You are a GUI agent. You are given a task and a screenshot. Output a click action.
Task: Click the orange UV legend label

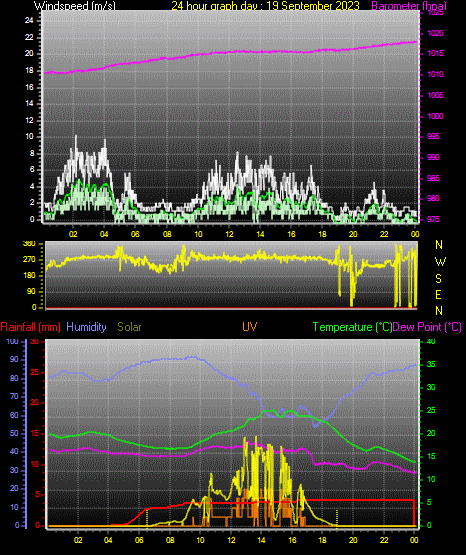[250, 326]
